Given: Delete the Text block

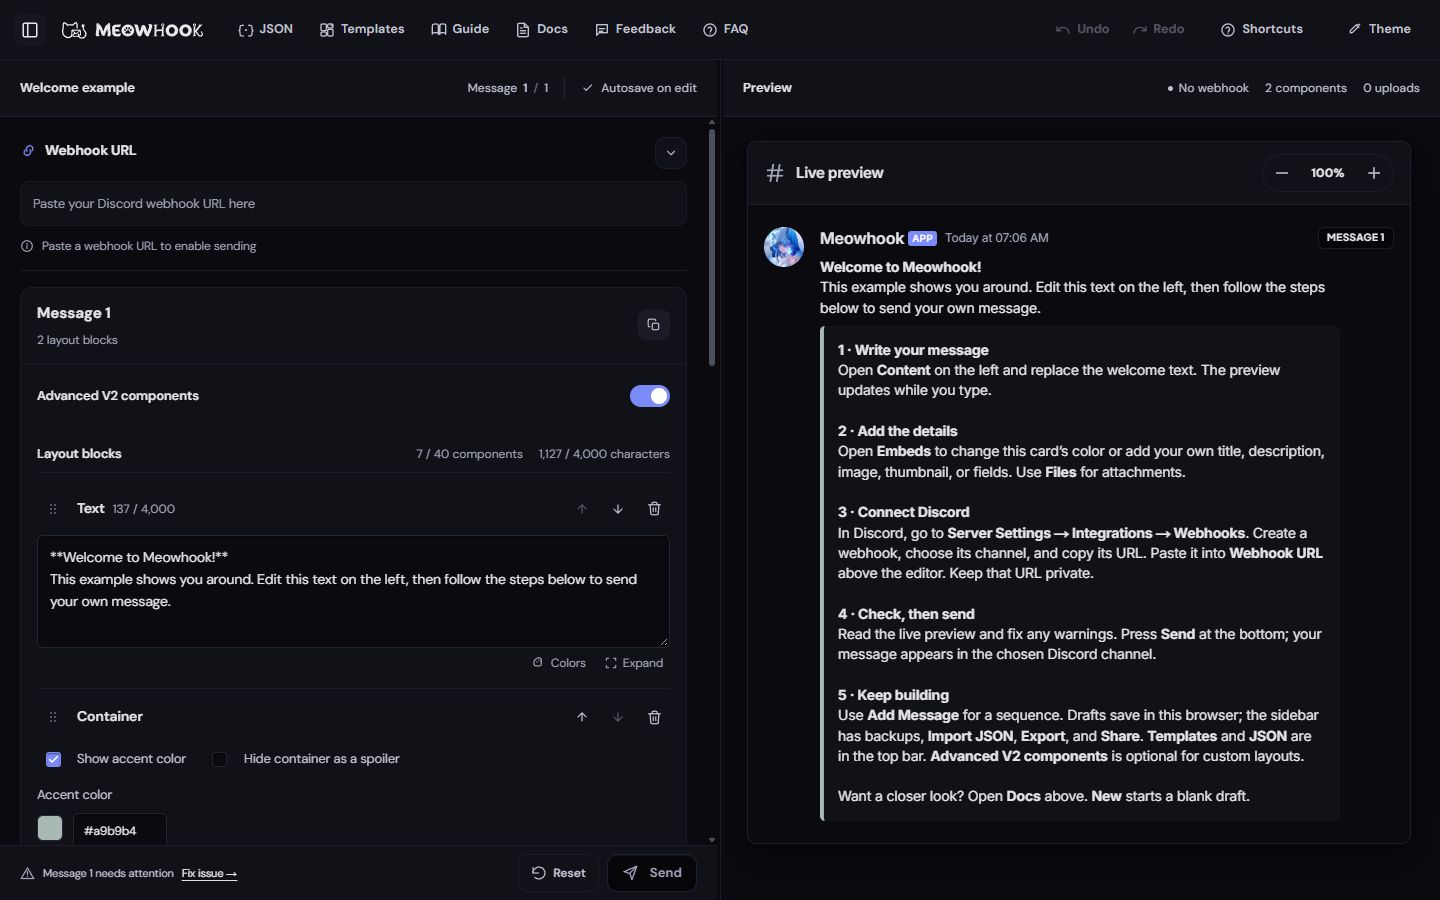Looking at the screenshot, I should point(654,509).
